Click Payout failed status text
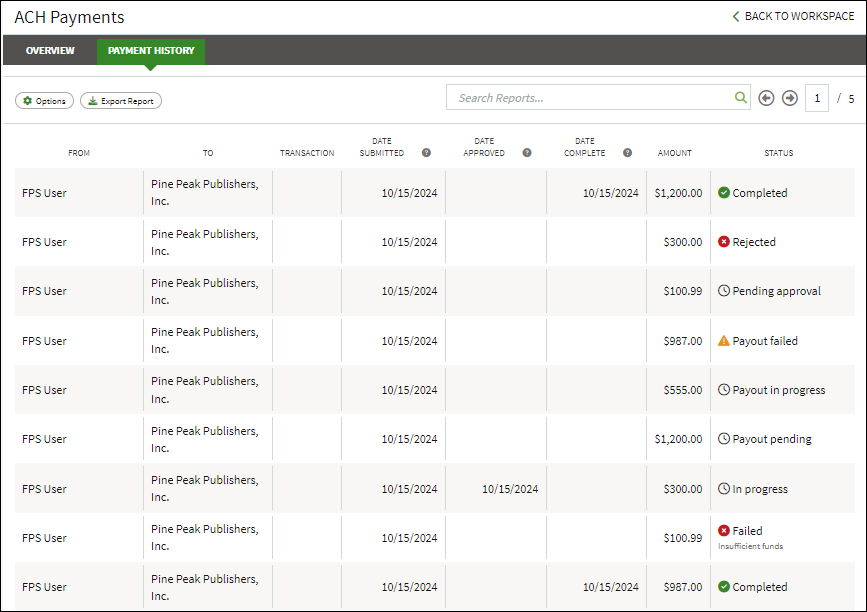The image size is (867, 612). 765,341
